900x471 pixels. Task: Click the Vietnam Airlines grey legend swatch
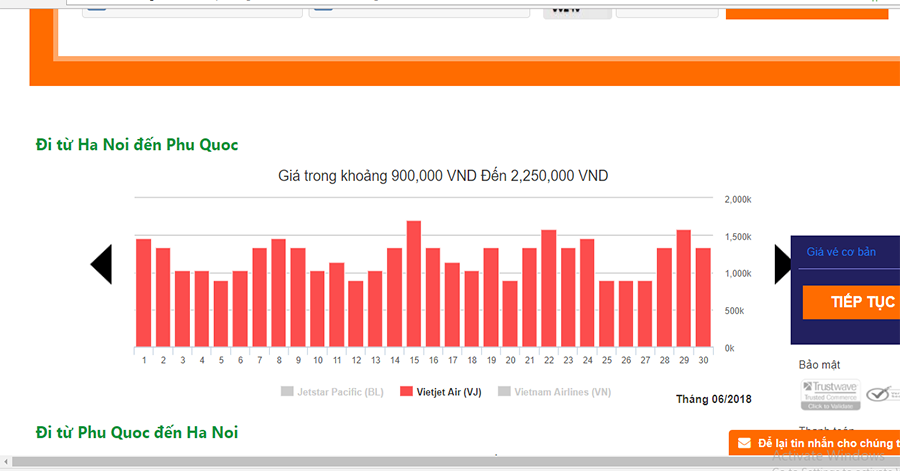point(504,391)
